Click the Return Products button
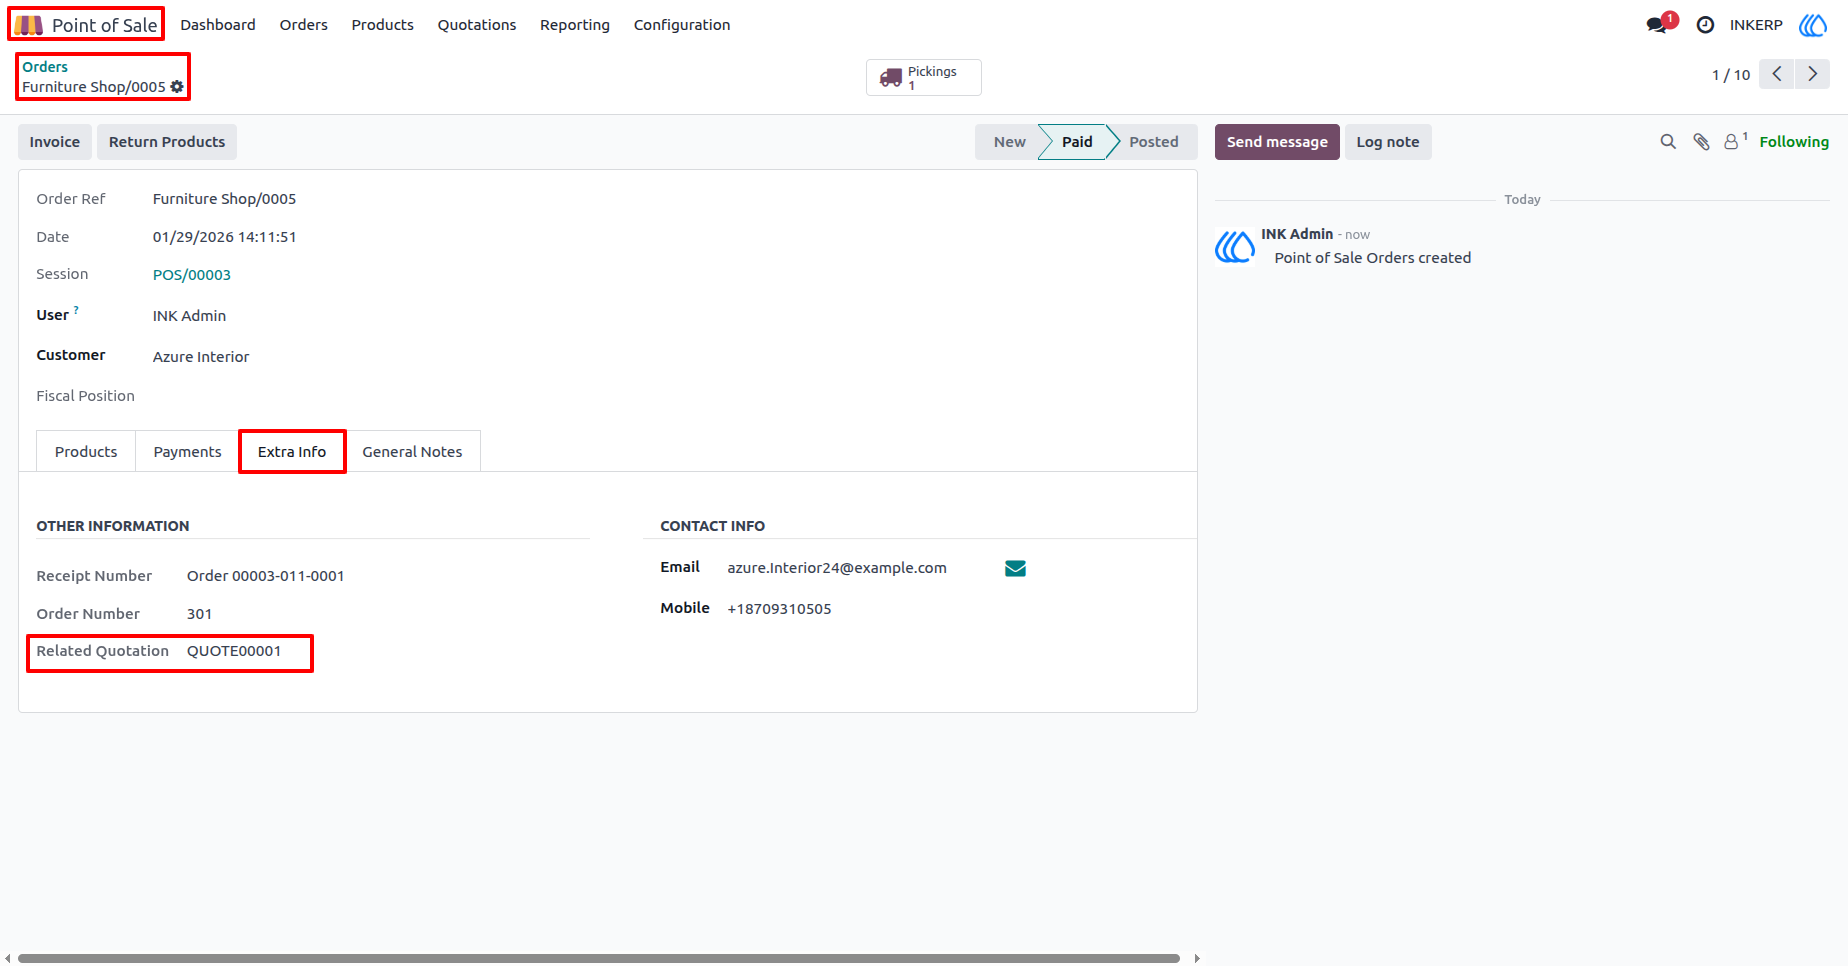This screenshot has height=966, width=1848. point(167,142)
